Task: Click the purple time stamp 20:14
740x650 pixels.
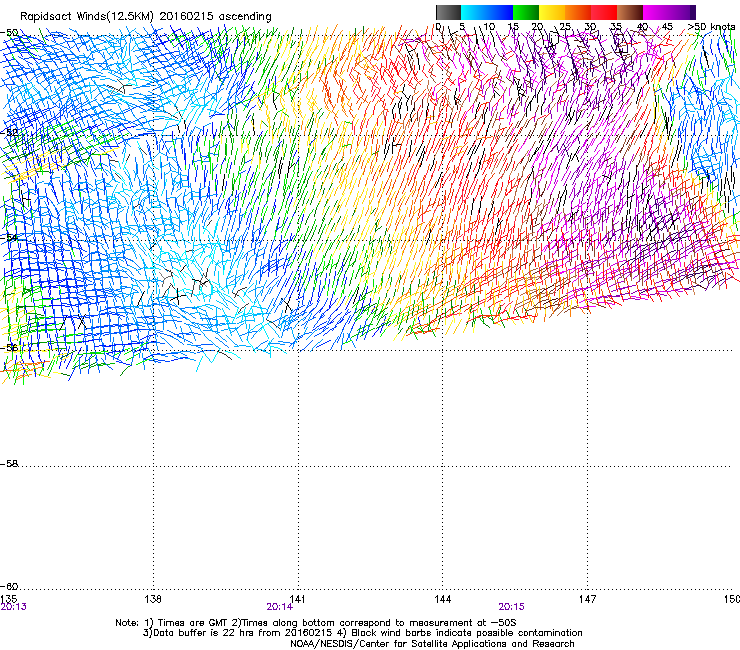Action: tap(279, 607)
